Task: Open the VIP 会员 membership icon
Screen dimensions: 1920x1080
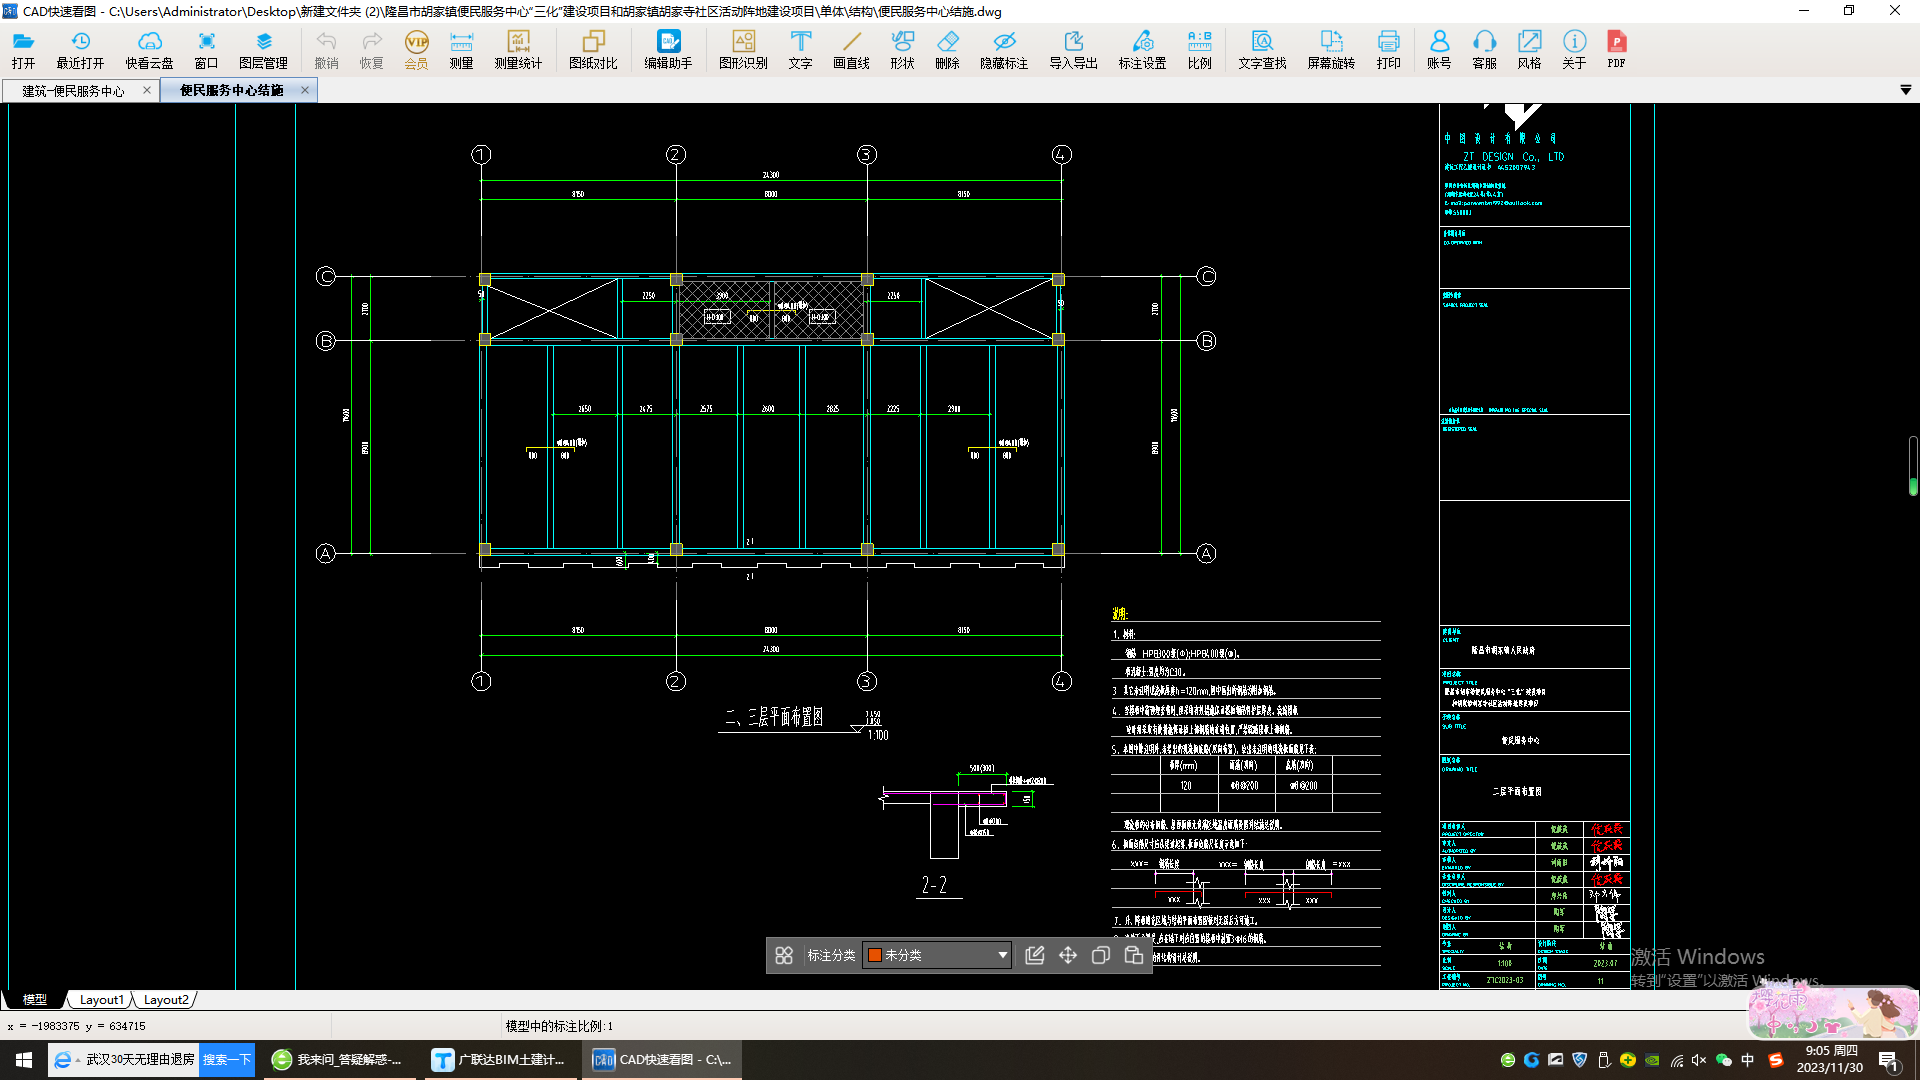Action: 416,49
